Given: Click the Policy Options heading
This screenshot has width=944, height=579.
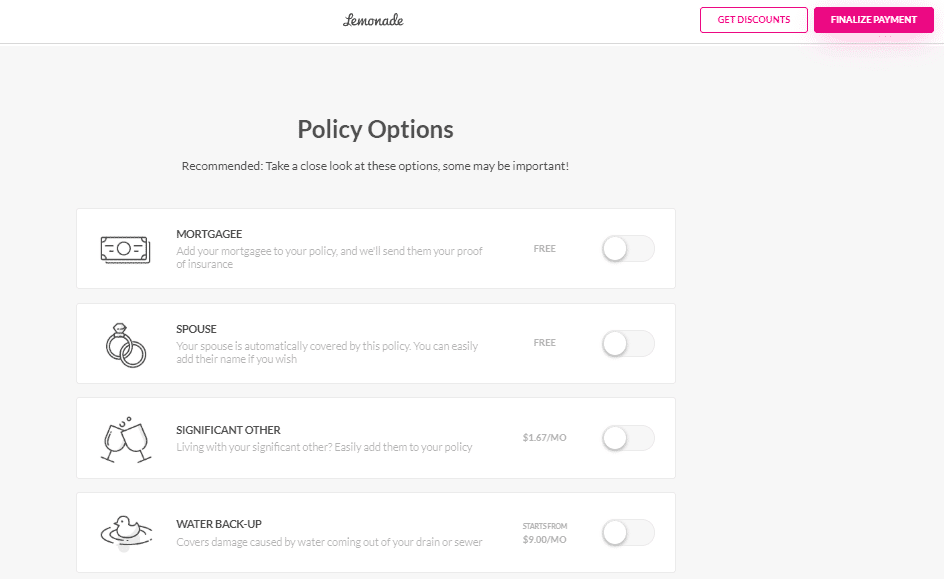Looking at the screenshot, I should [374, 129].
